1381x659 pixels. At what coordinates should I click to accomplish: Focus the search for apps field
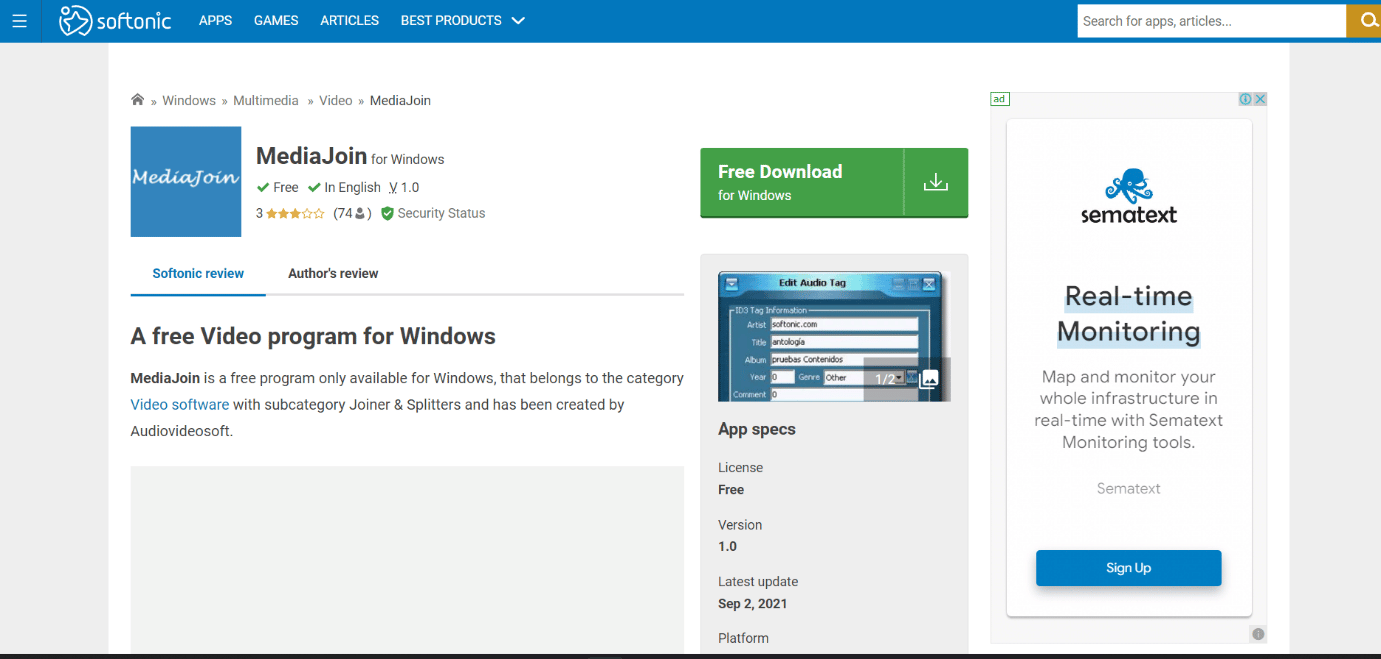point(1211,21)
